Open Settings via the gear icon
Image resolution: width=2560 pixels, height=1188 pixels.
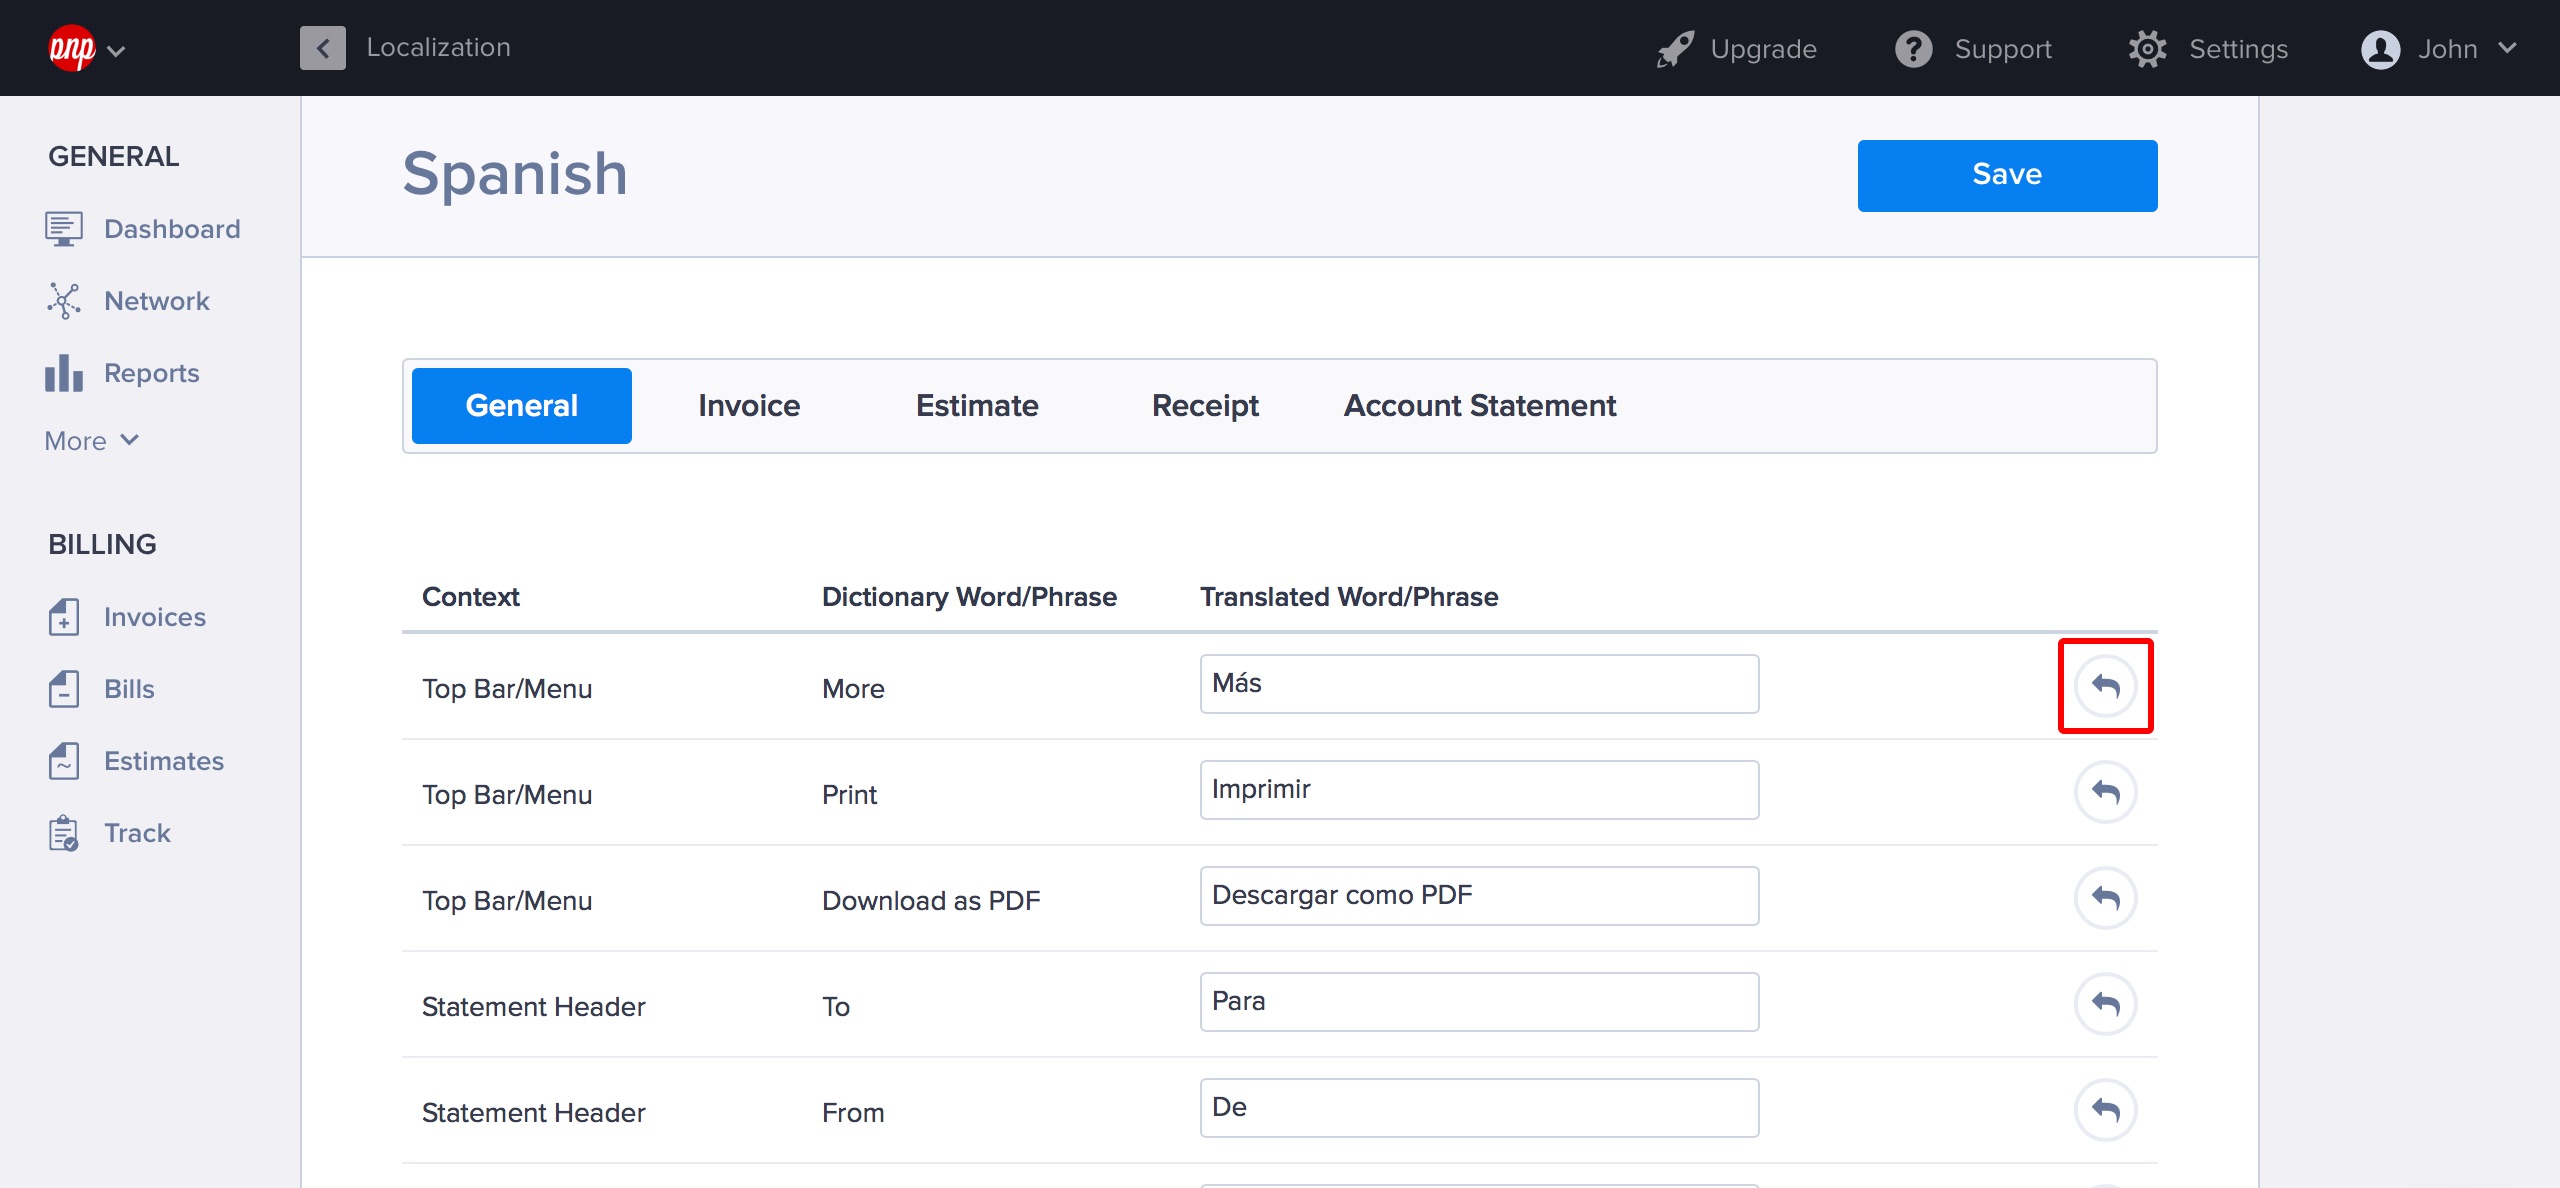point(2147,49)
